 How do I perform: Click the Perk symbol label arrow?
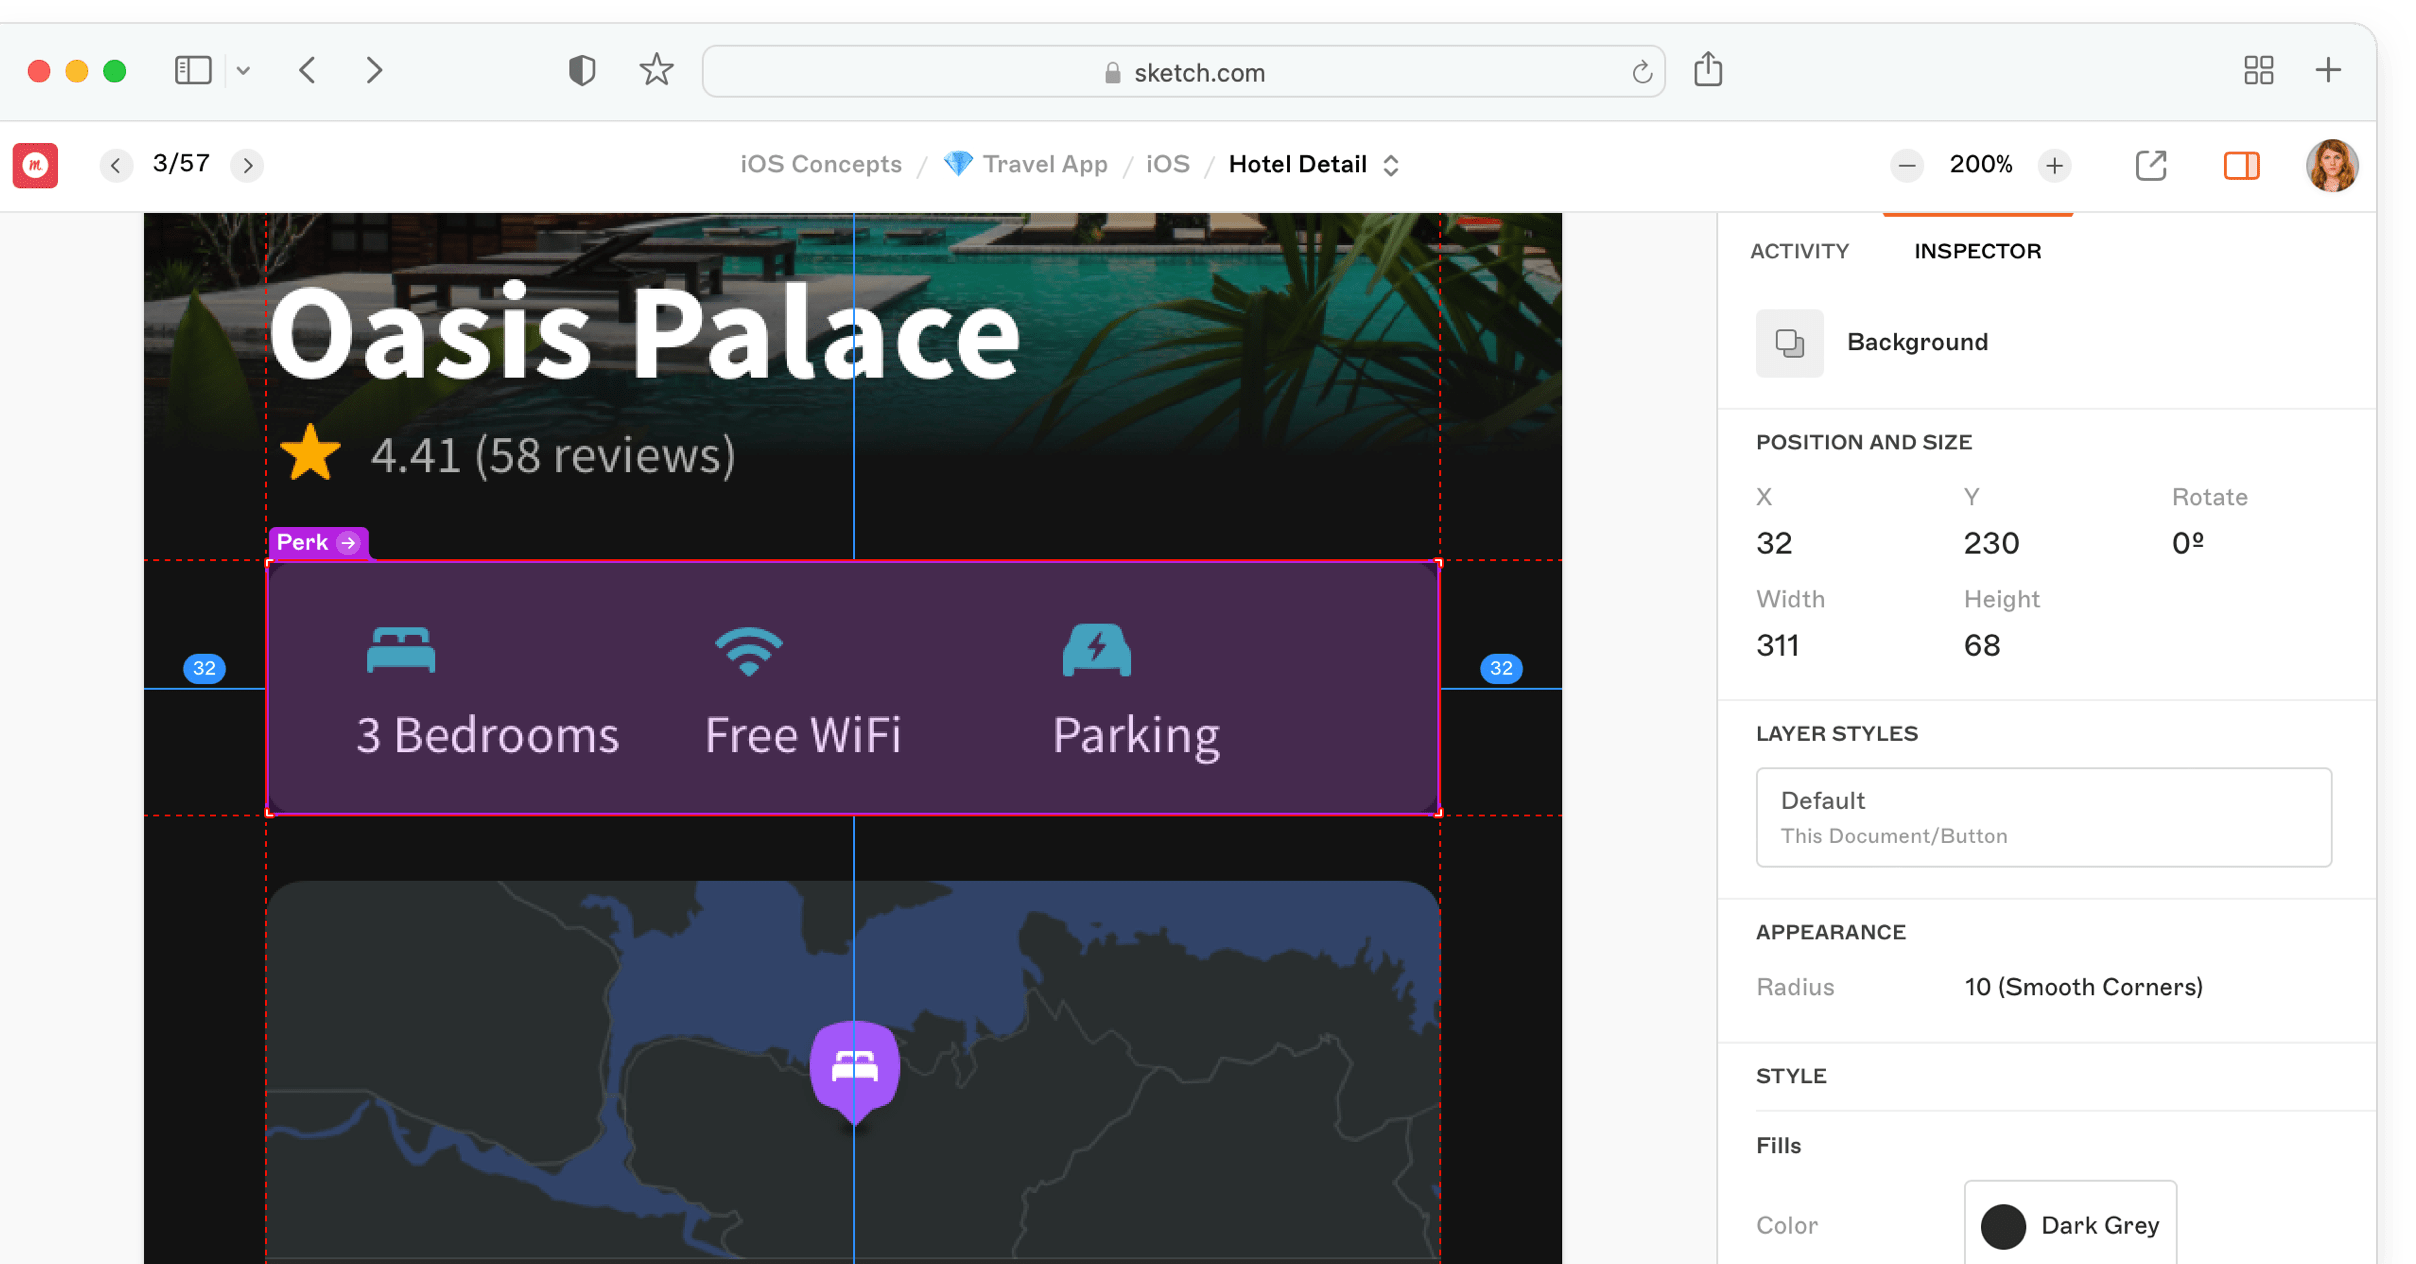(348, 543)
